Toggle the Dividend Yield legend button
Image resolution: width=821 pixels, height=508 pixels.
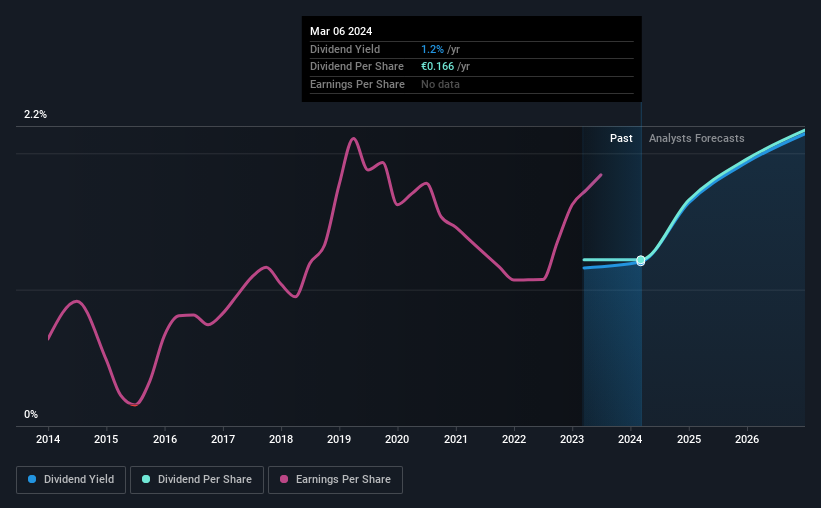click(71, 480)
